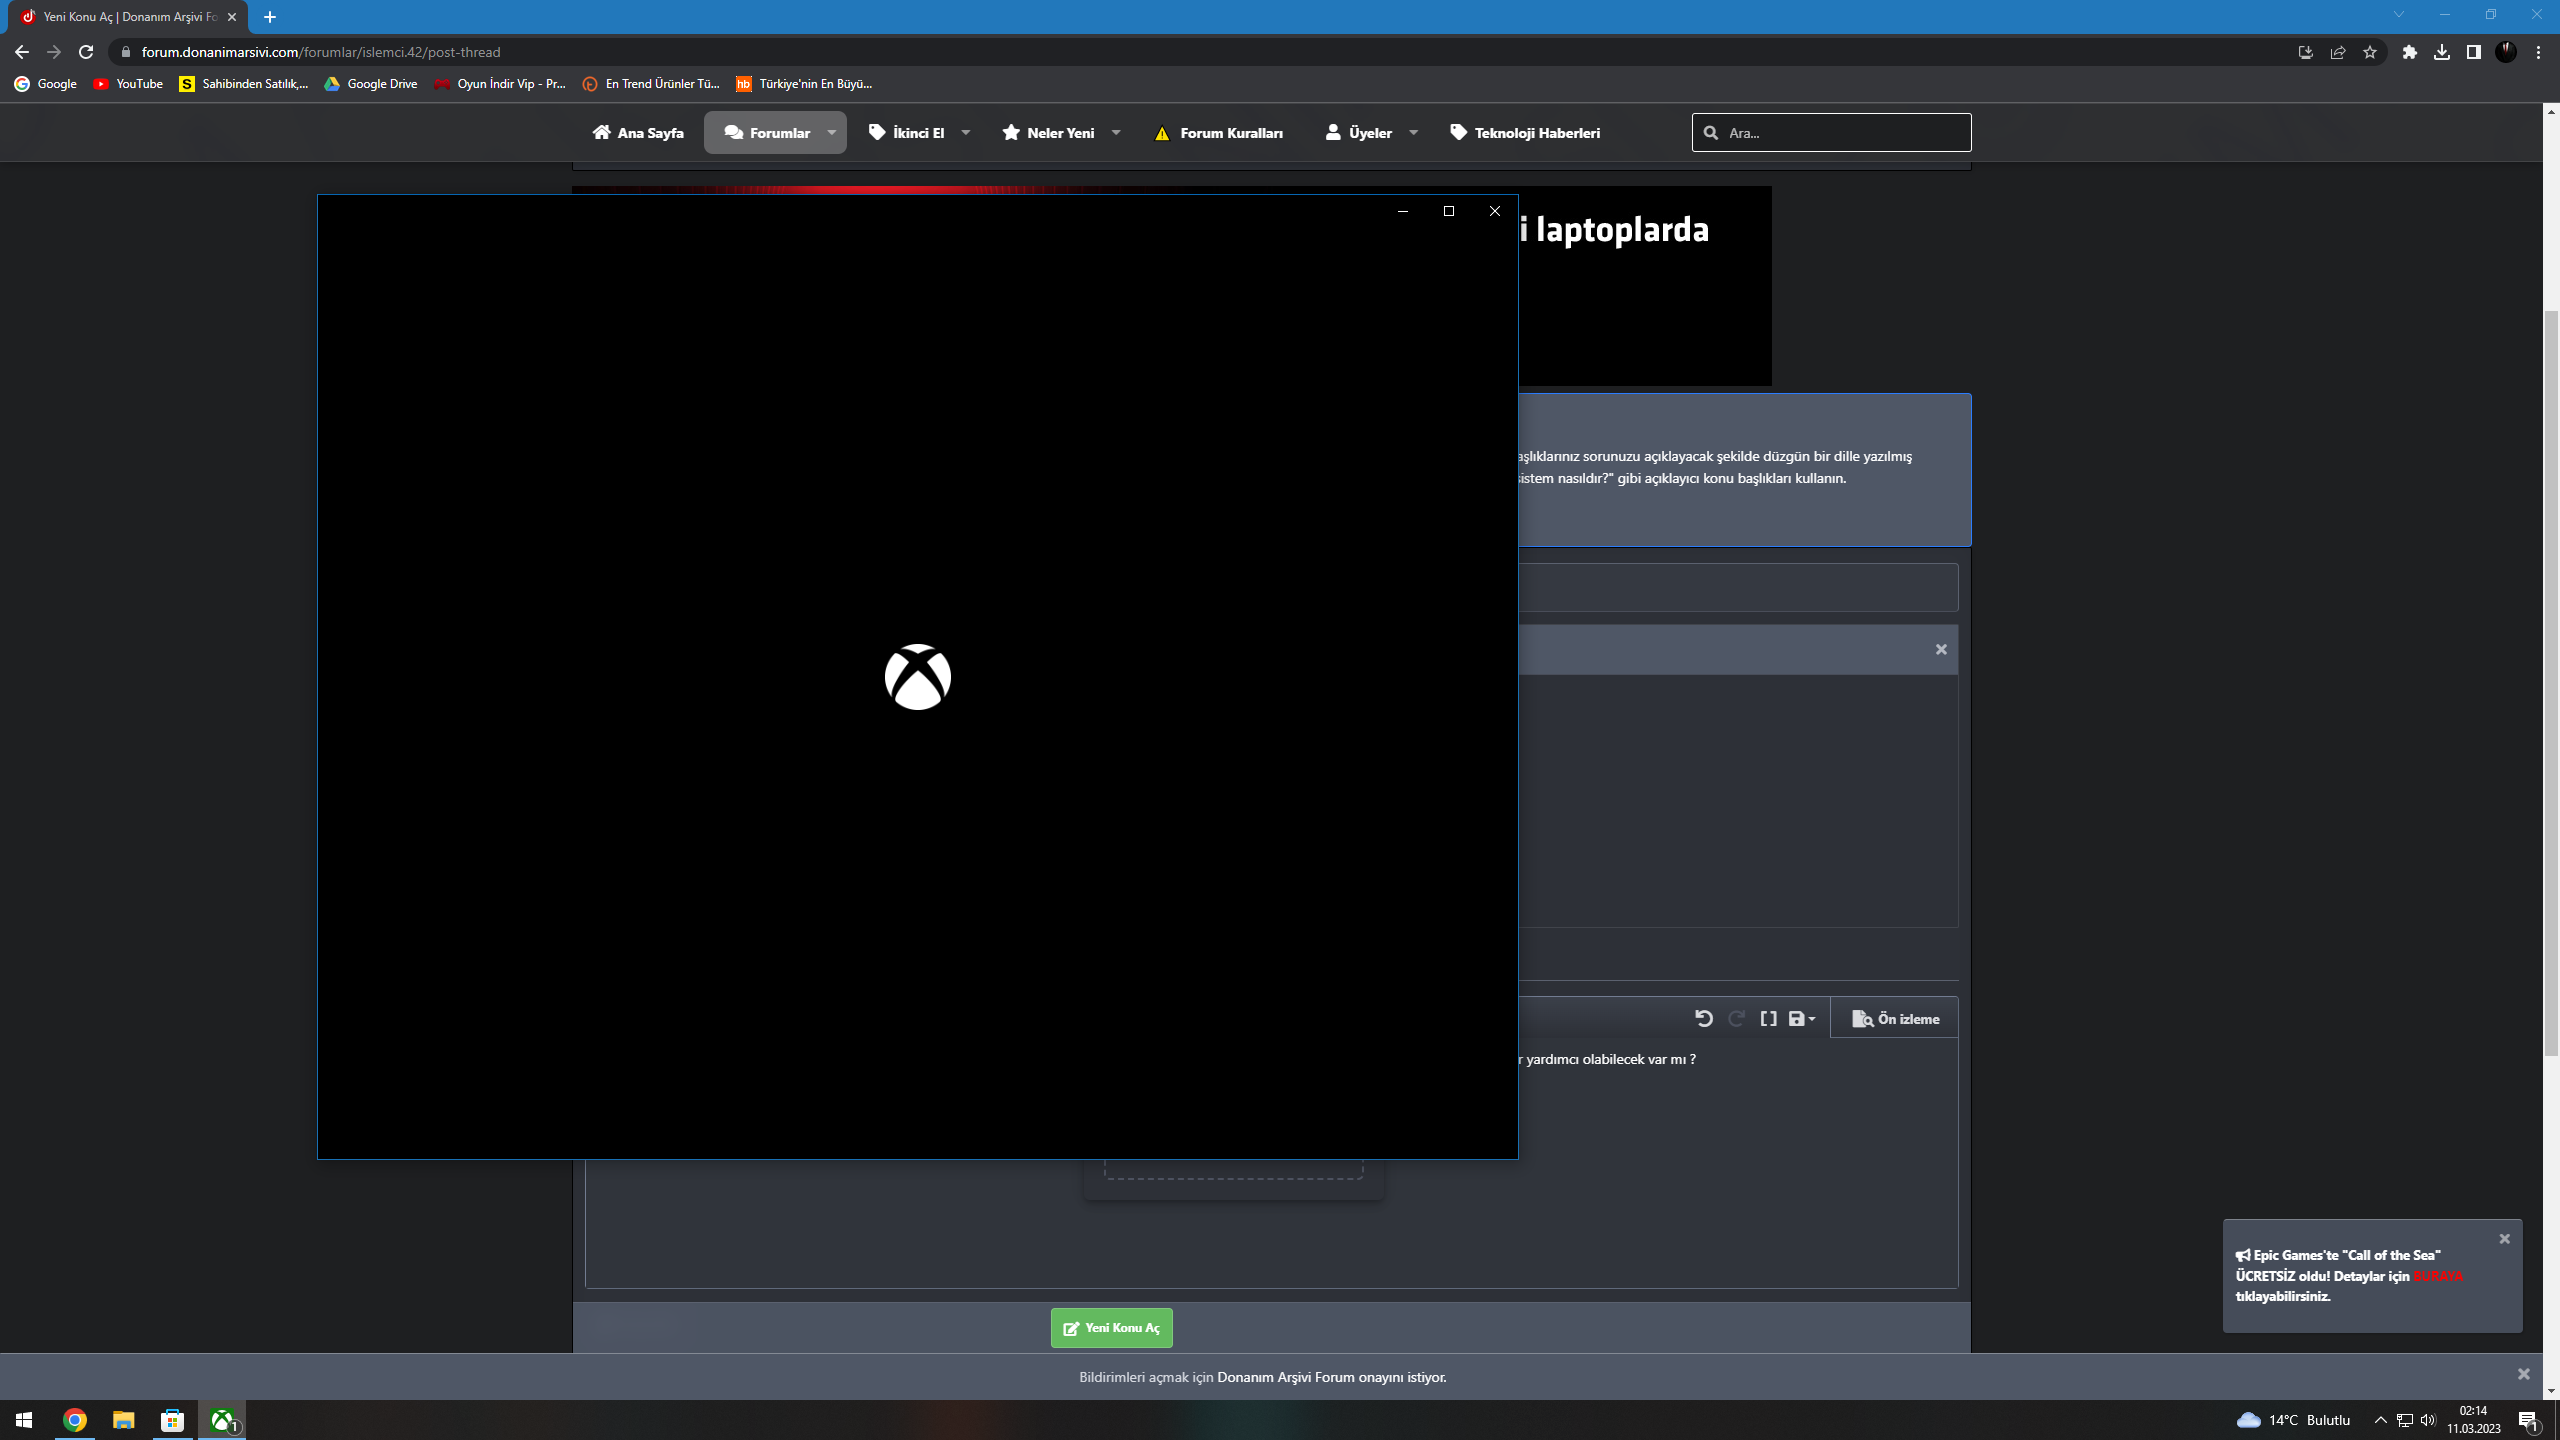This screenshot has width=2560, height=1440.
Task: Expand the Neler Yeni dropdown arrow
Action: (x=1116, y=133)
